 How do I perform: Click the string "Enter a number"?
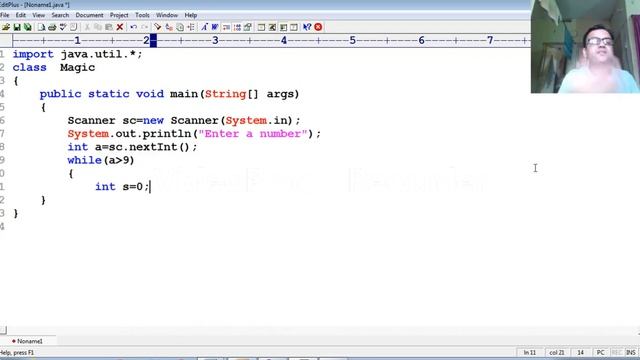pyautogui.click(x=253, y=134)
